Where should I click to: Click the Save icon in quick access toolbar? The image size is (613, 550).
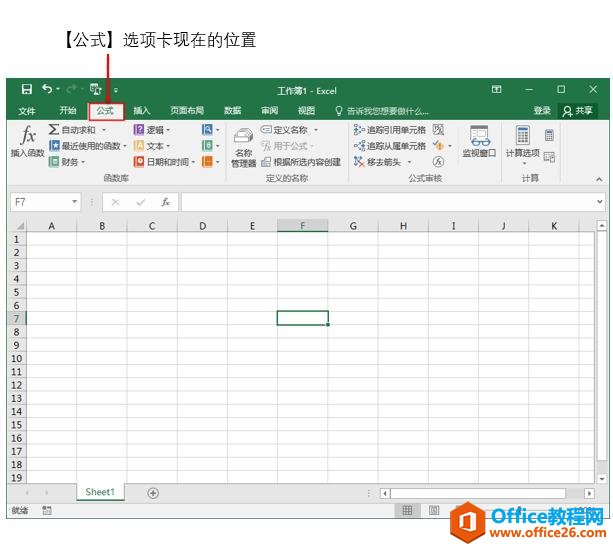pyautogui.click(x=27, y=89)
